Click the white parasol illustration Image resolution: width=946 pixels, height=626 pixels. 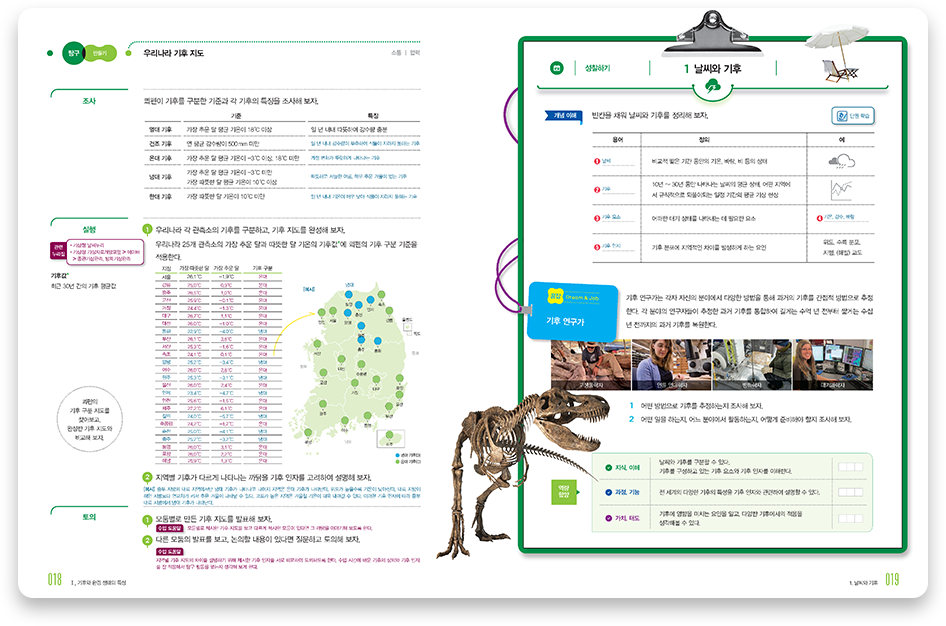click(837, 39)
